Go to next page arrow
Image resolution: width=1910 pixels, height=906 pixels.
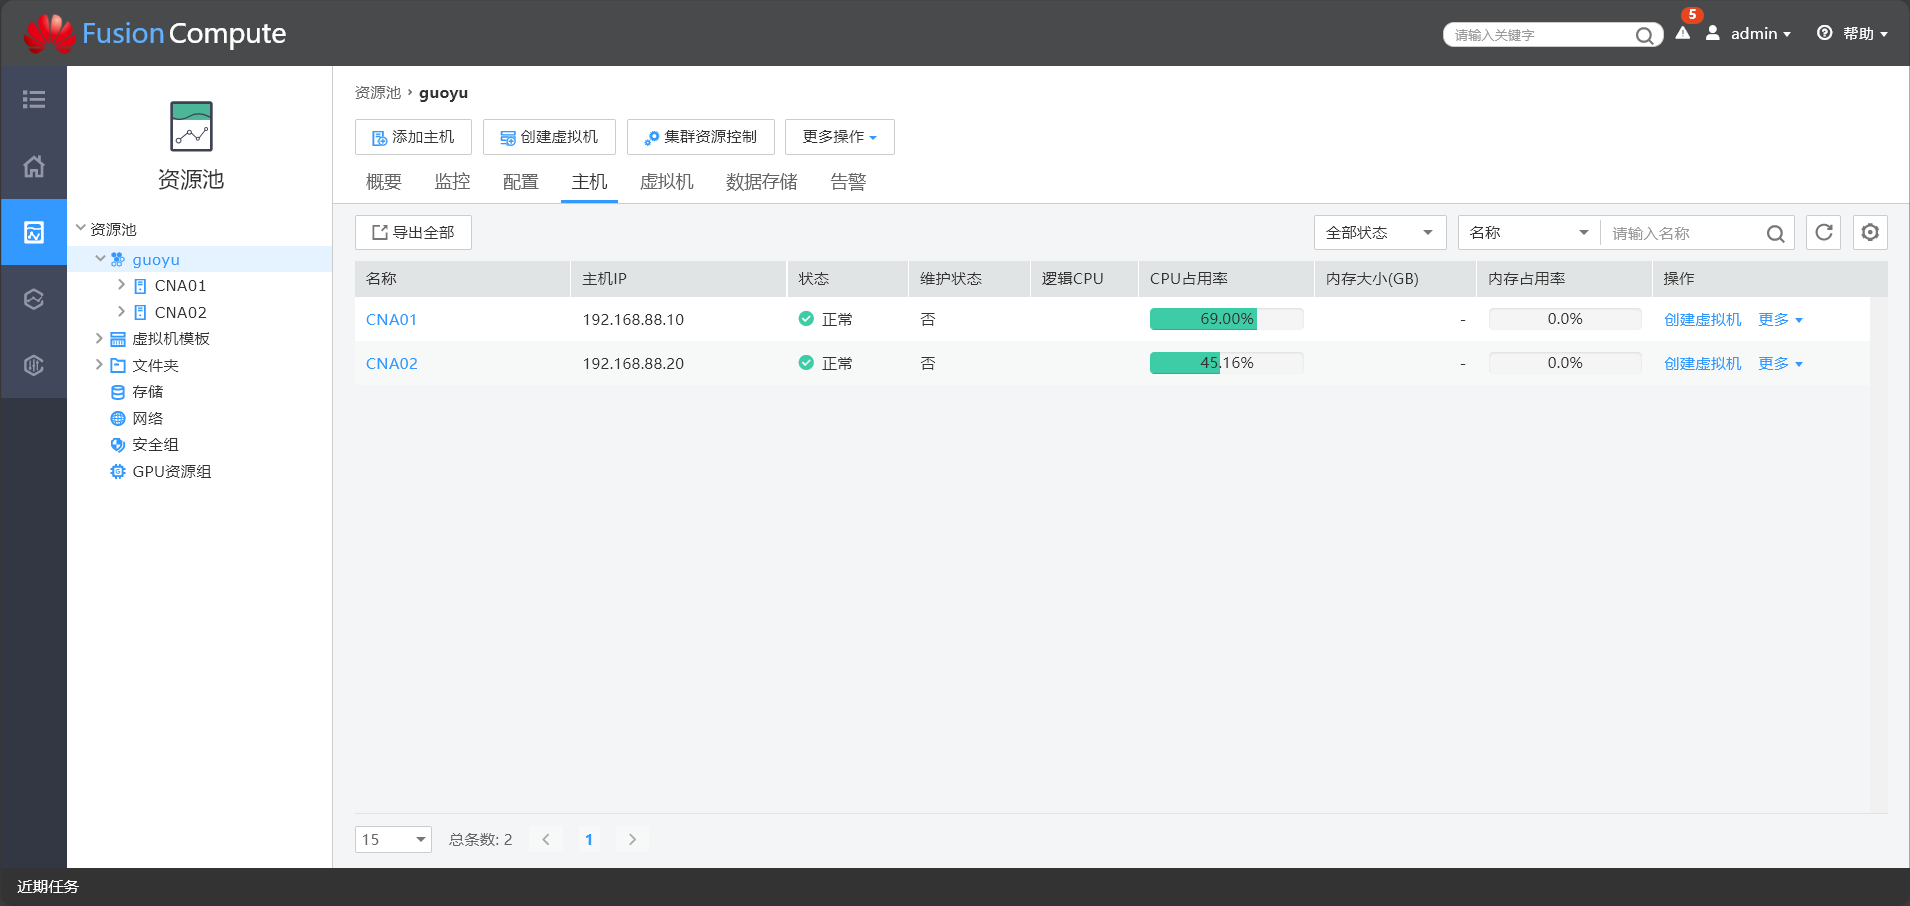(632, 839)
